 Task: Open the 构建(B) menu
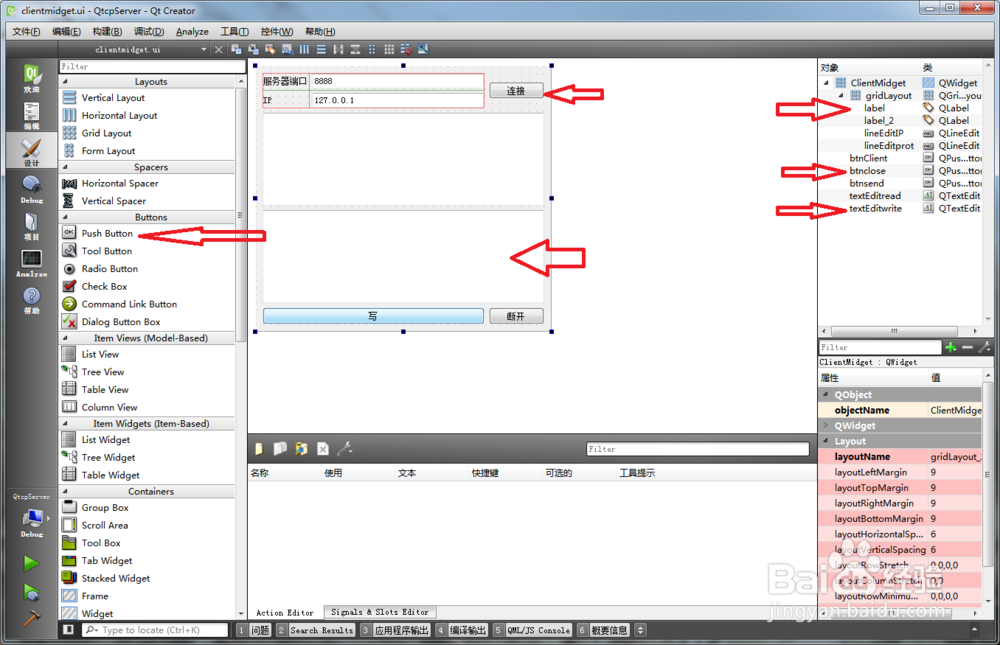107,31
